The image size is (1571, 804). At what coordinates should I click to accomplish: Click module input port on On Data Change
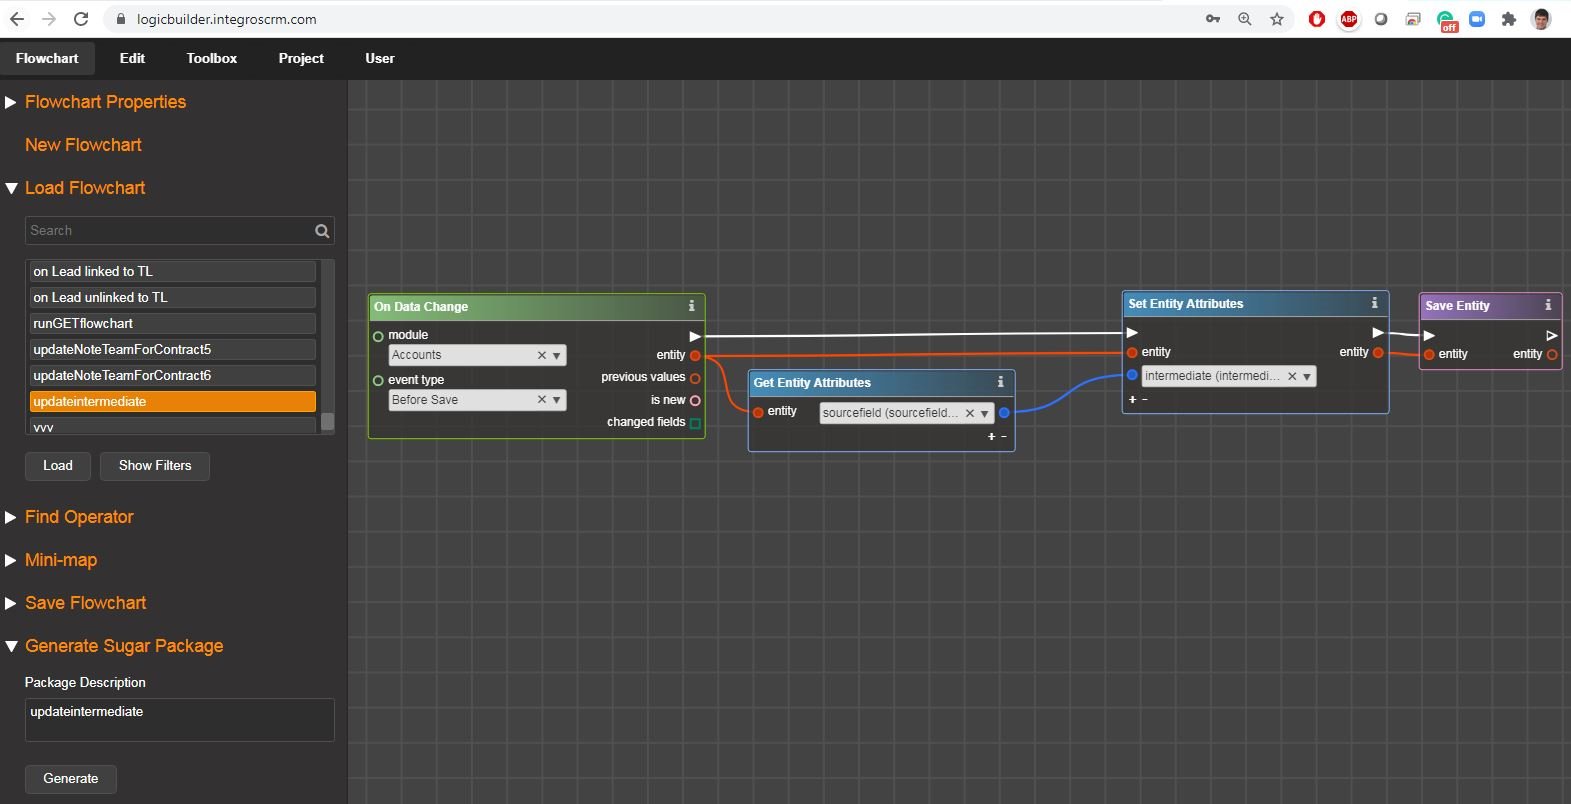click(x=378, y=336)
